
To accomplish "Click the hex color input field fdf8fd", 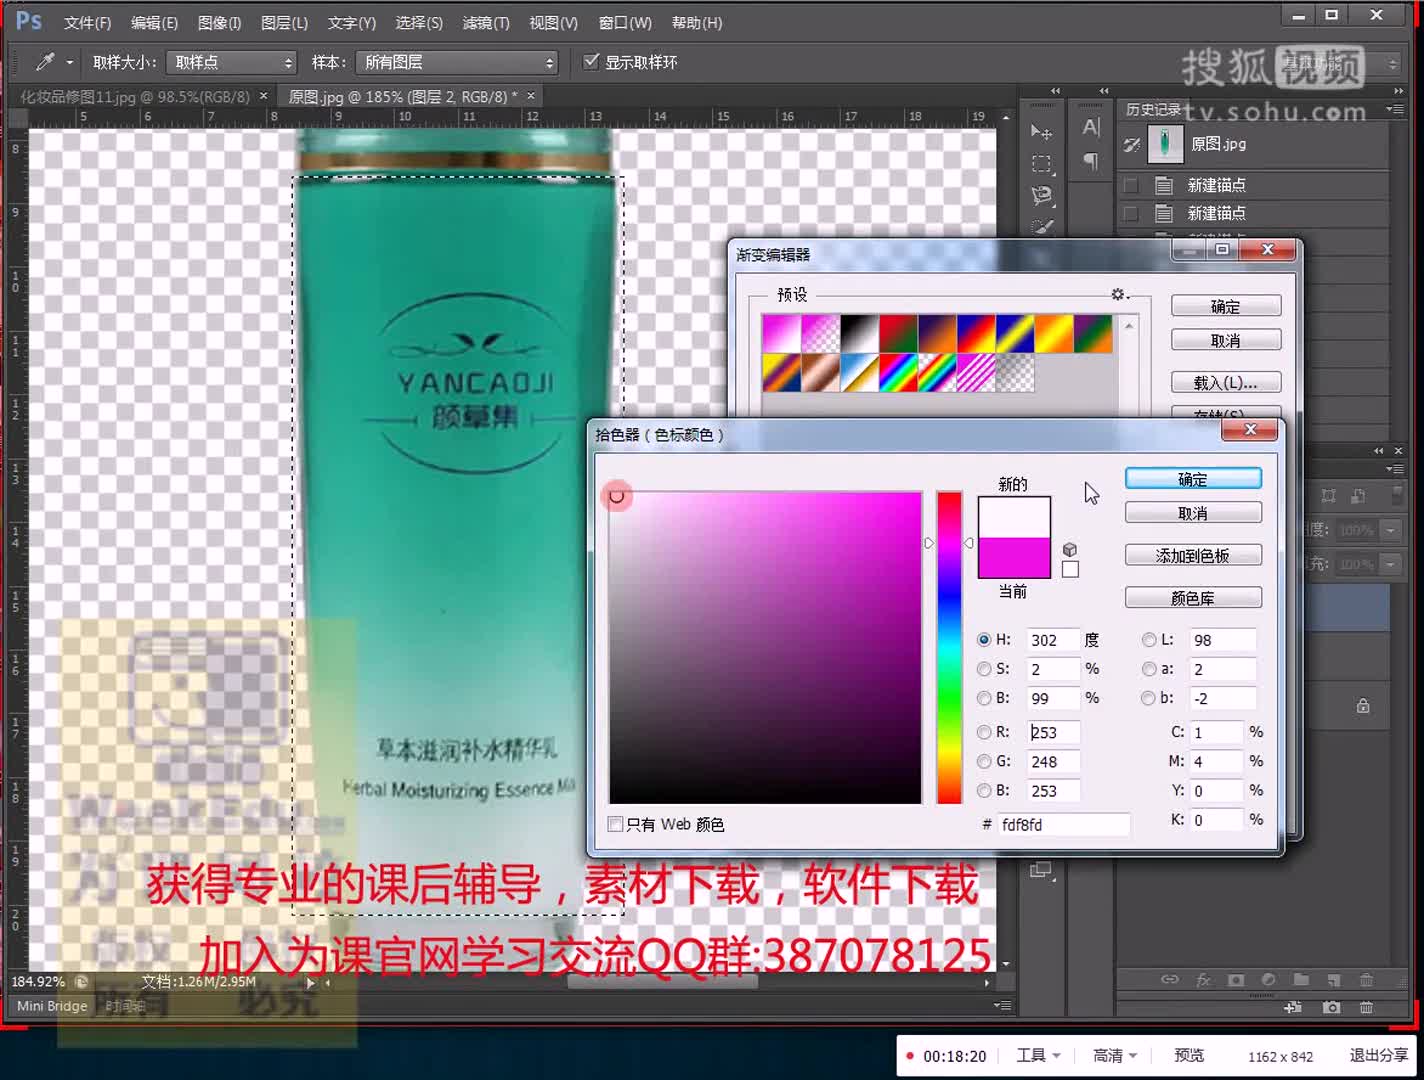I will pyautogui.click(x=1064, y=824).
